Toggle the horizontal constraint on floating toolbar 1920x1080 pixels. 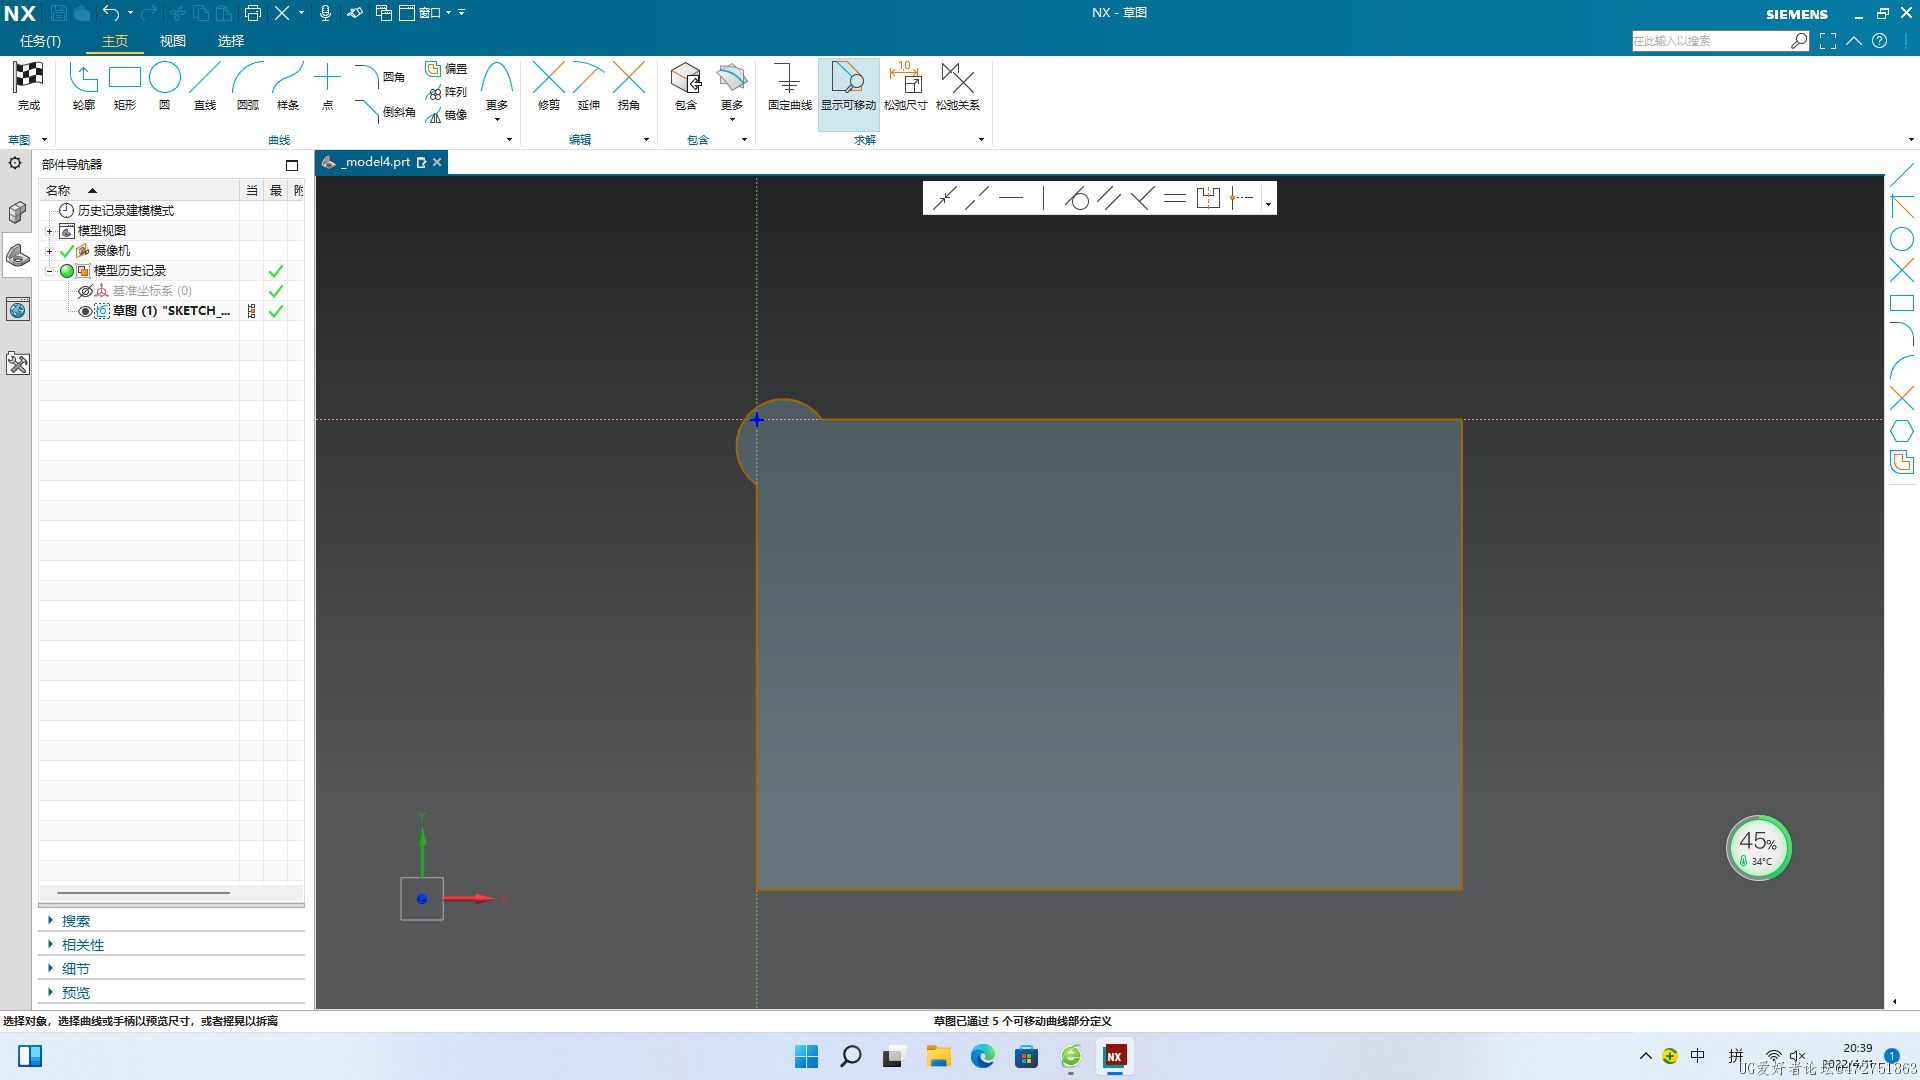coord(1011,198)
